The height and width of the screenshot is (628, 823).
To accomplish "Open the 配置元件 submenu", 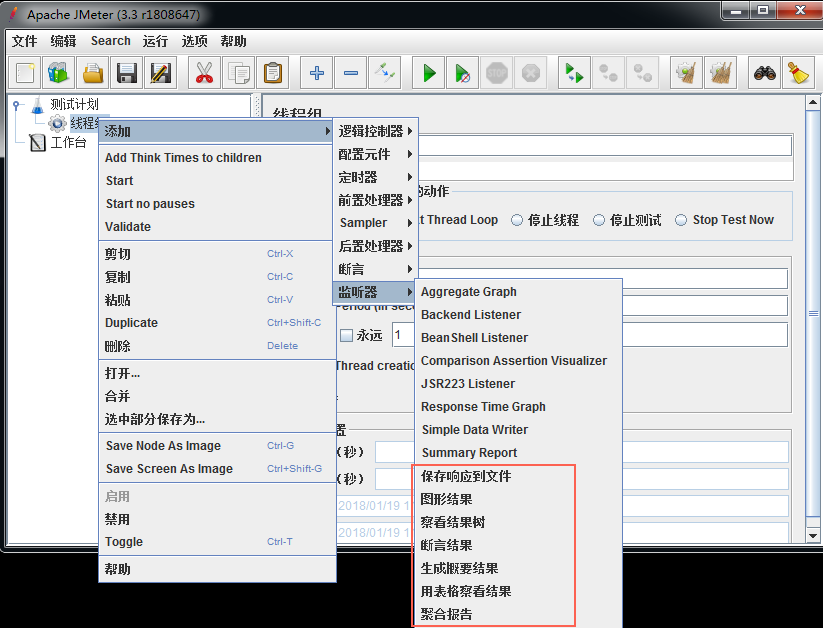I will click(x=375, y=154).
